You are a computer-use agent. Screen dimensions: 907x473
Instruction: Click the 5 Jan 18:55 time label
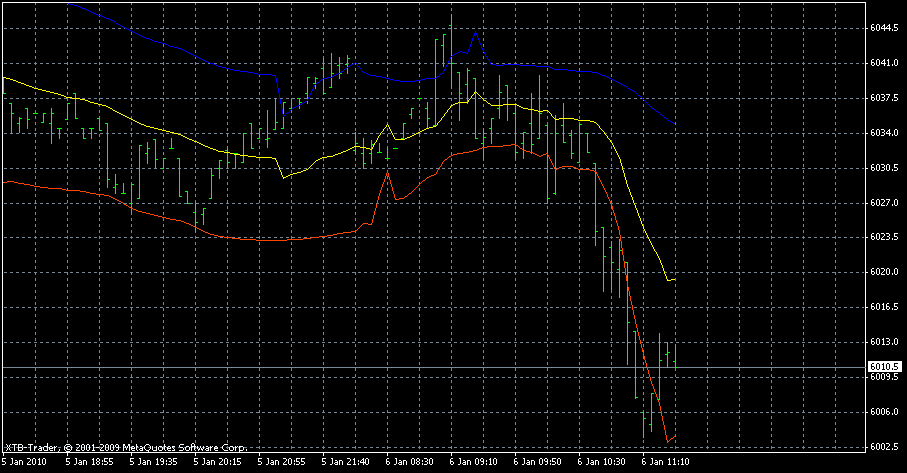tap(88, 463)
